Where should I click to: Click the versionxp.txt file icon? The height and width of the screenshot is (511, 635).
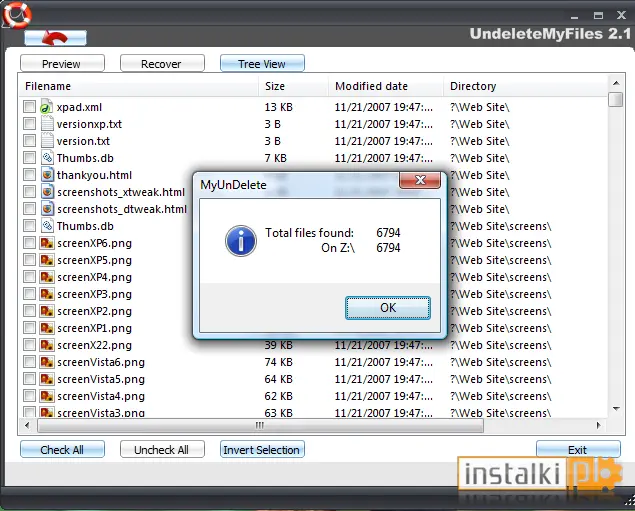tap(47, 124)
